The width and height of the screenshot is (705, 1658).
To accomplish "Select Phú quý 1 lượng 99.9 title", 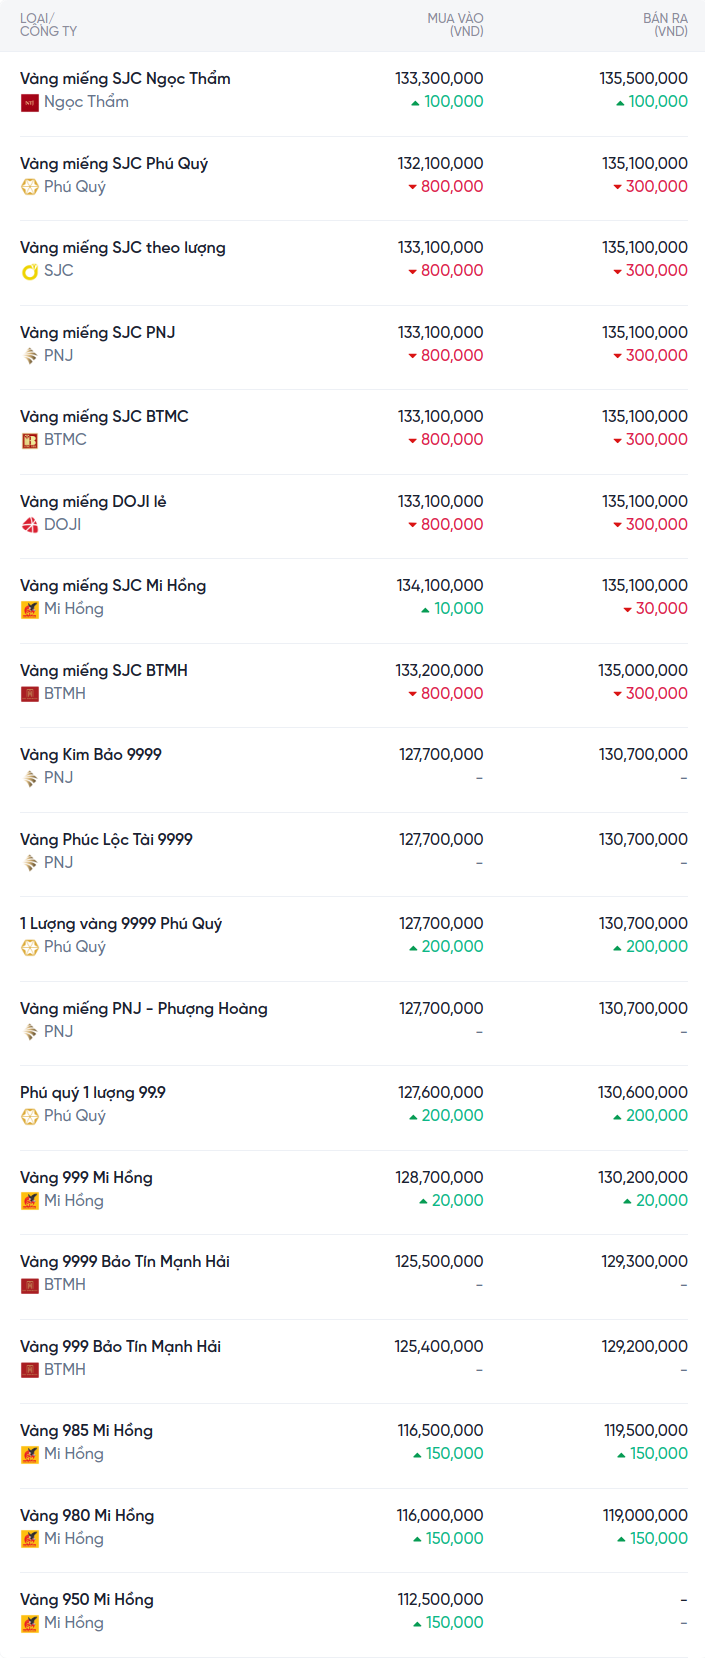I will (93, 1093).
